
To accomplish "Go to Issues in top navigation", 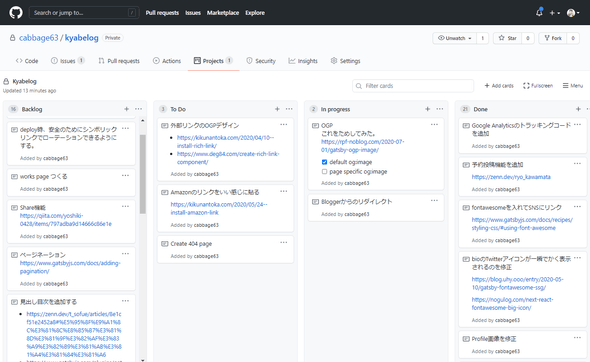I will click(193, 13).
